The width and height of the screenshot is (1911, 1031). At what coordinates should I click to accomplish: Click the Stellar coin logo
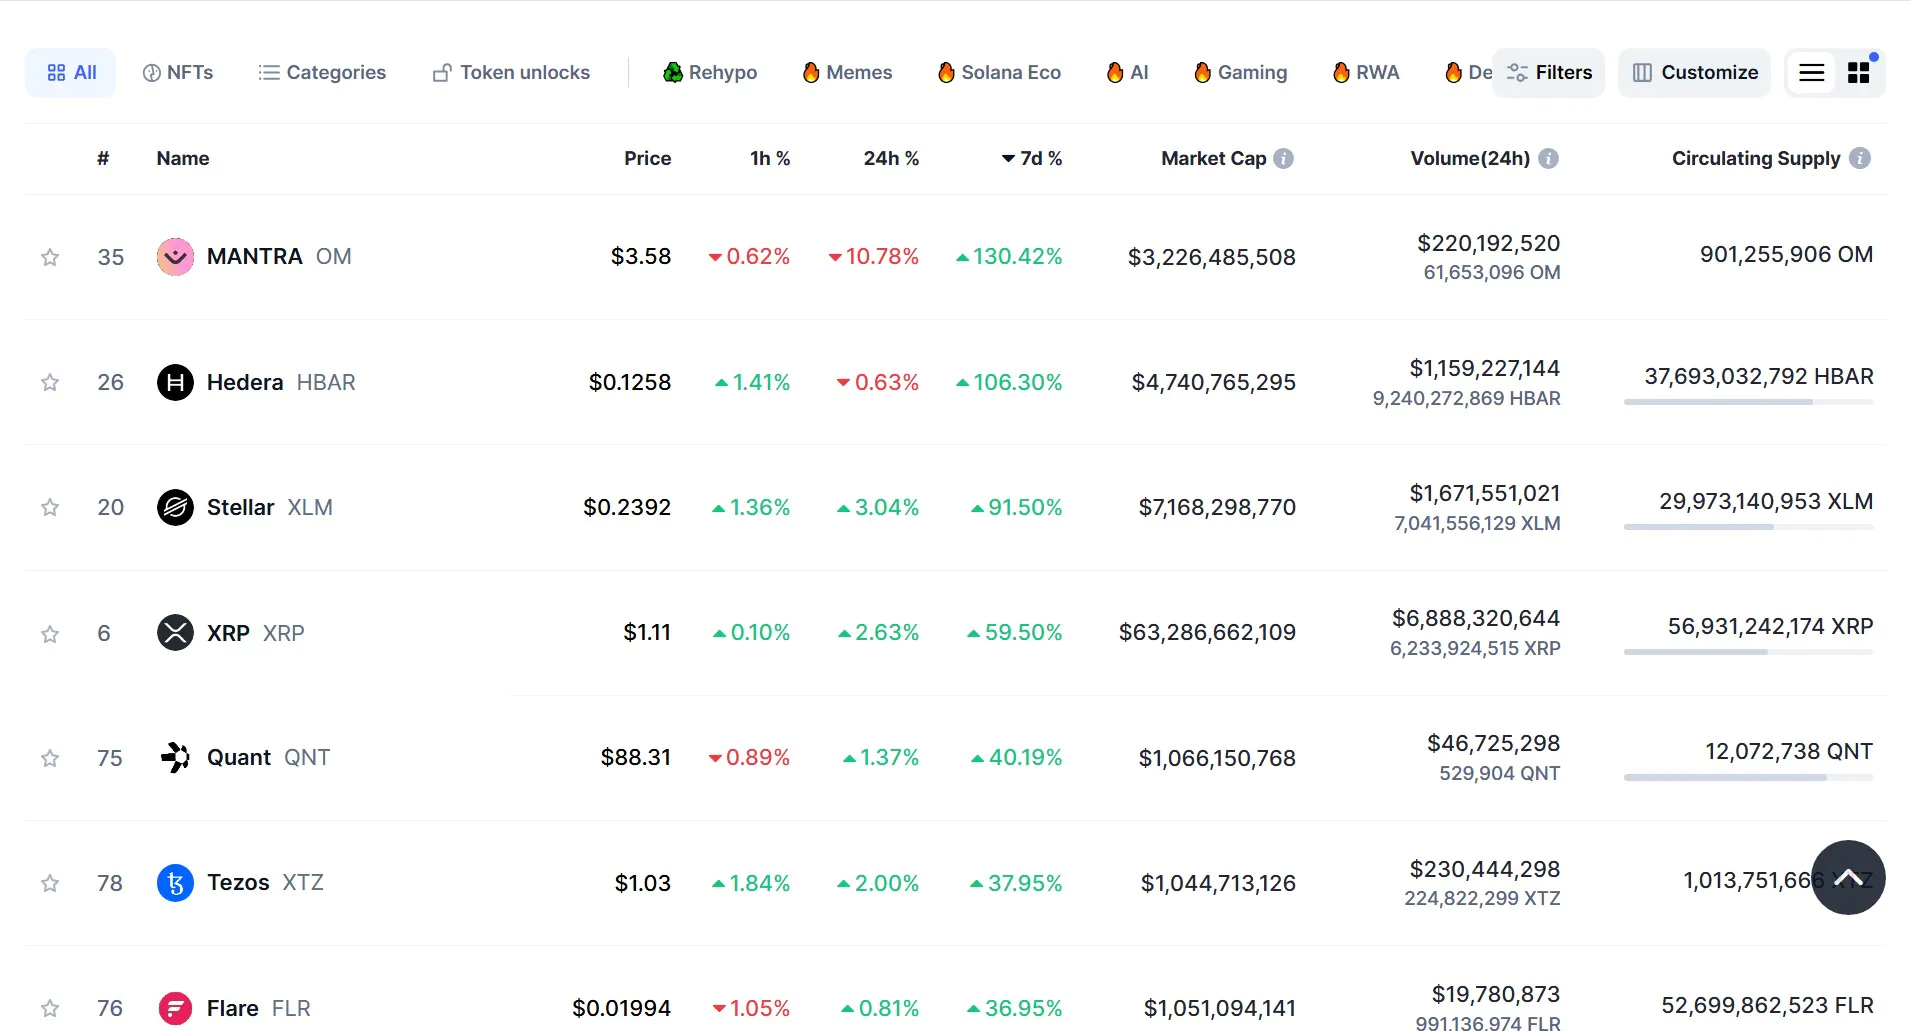[x=175, y=507]
